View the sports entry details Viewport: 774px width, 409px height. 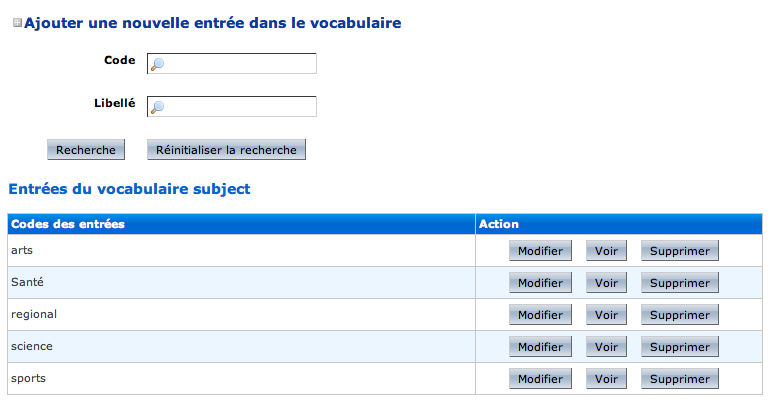[x=606, y=379]
